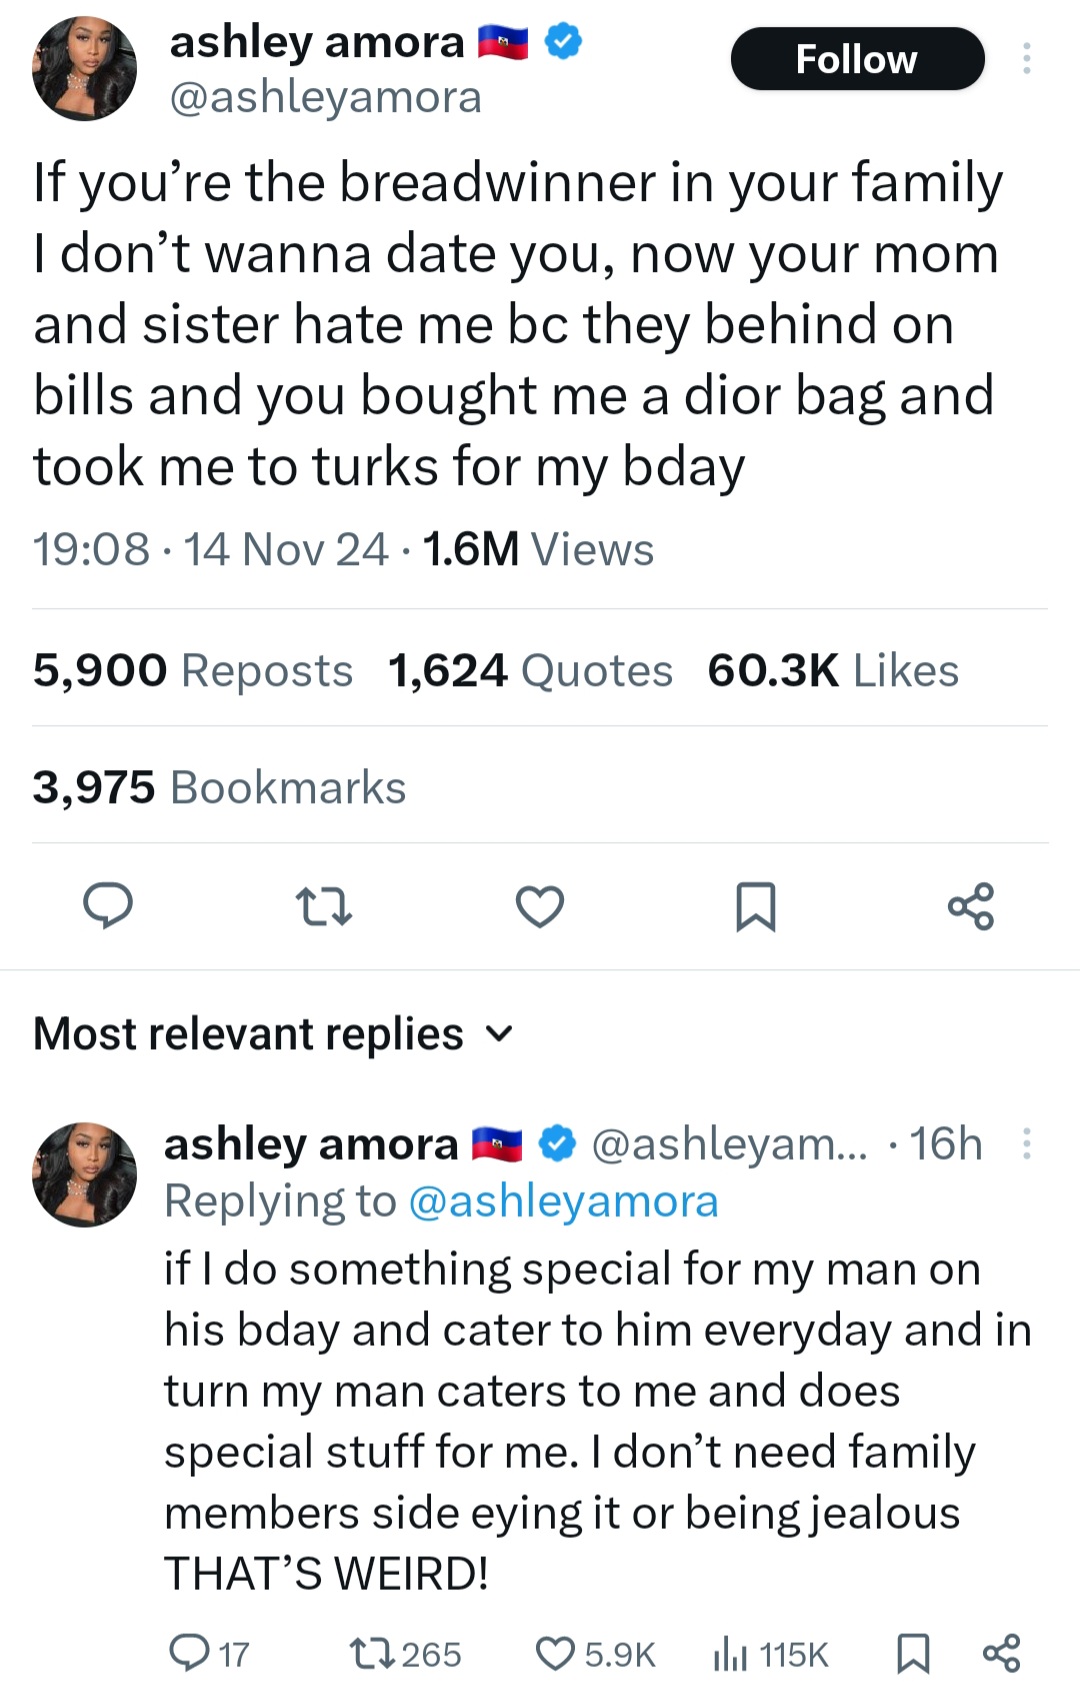Image resolution: width=1080 pixels, height=1696 pixels.
Task: Open the @ashleyamora mention link
Action: tap(563, 1202)
